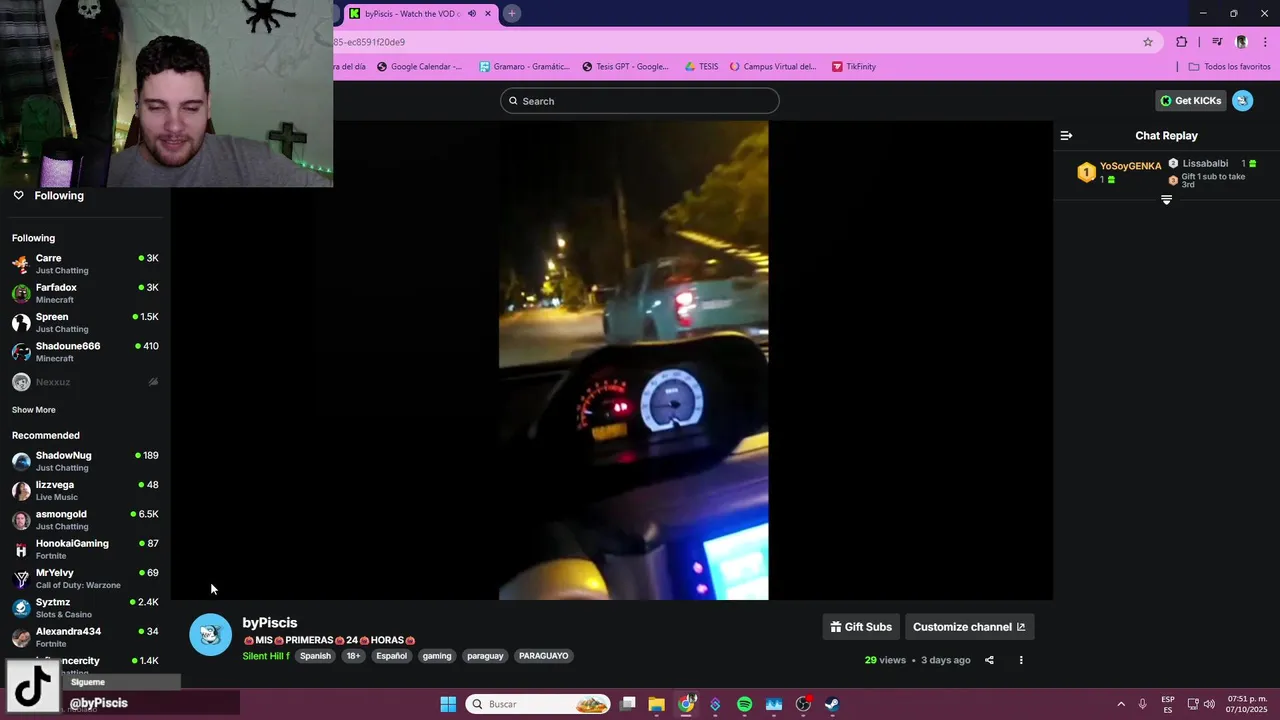Open volume control in system tray
1280x720 pixels.
[1209, 704]
